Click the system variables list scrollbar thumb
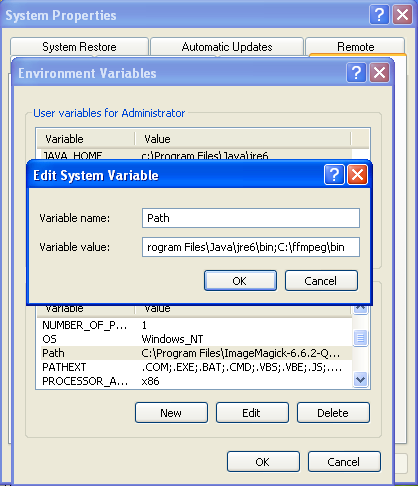The image size is (418, 486). pyautogui.click(x=361, y=338)
